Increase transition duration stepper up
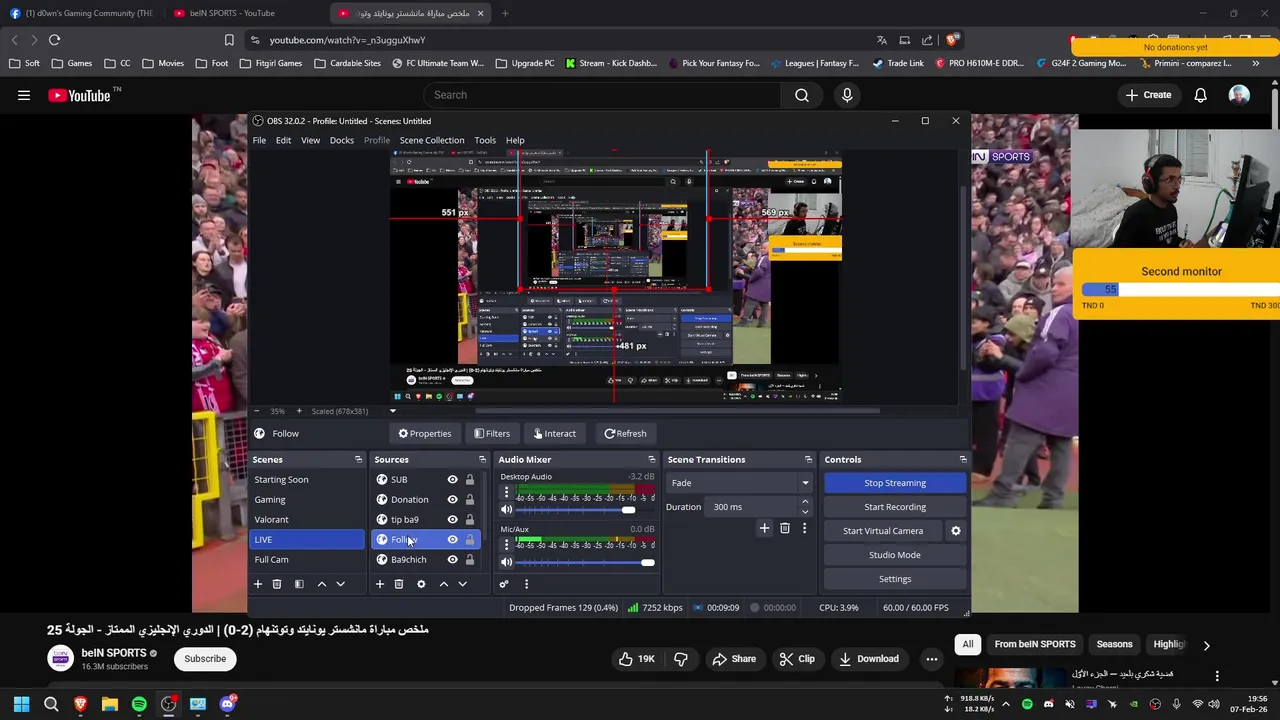 pos(805,503)
